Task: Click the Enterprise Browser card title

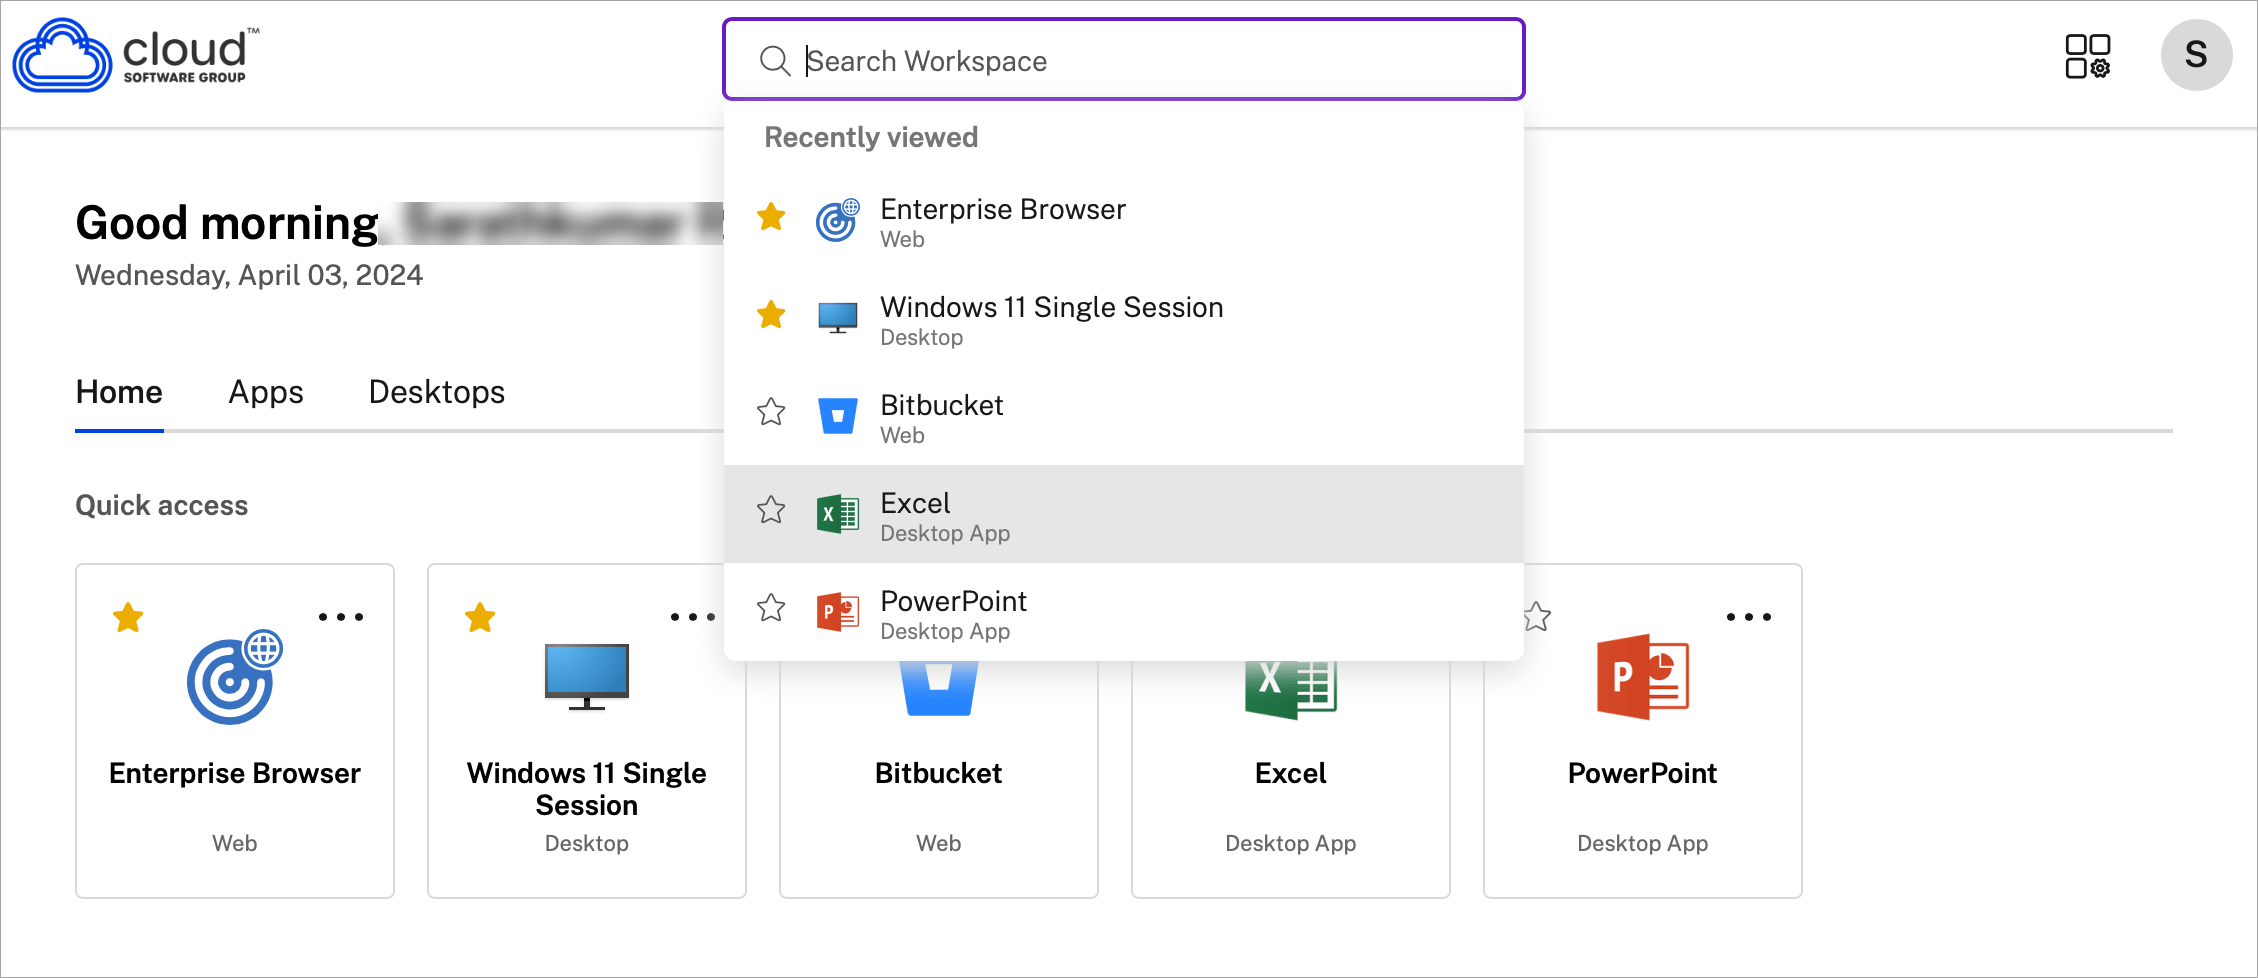Action: (x=235, y=773)
